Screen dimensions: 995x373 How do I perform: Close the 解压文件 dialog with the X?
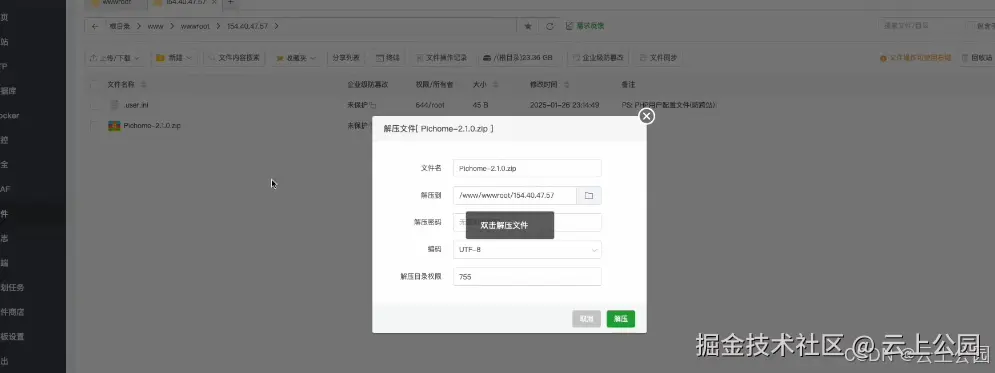[x=647, y=116]
